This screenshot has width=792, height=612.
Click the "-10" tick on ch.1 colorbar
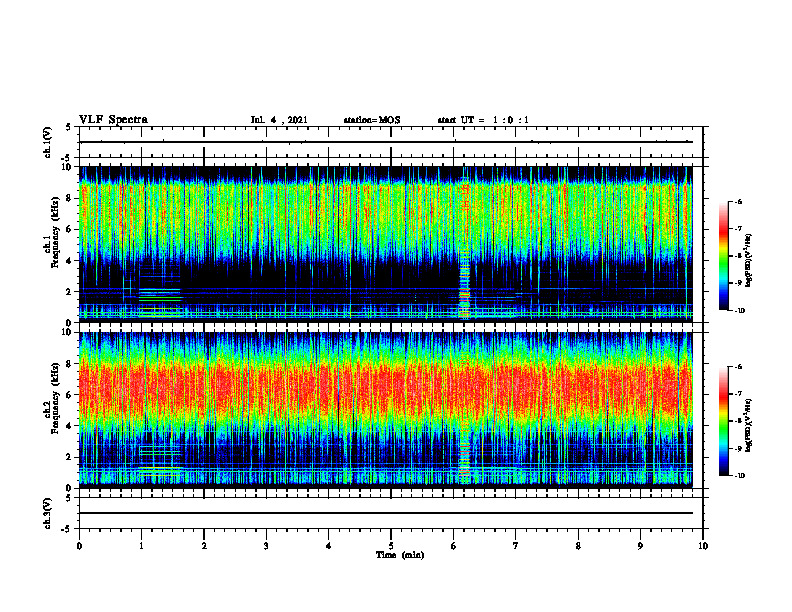739,311
